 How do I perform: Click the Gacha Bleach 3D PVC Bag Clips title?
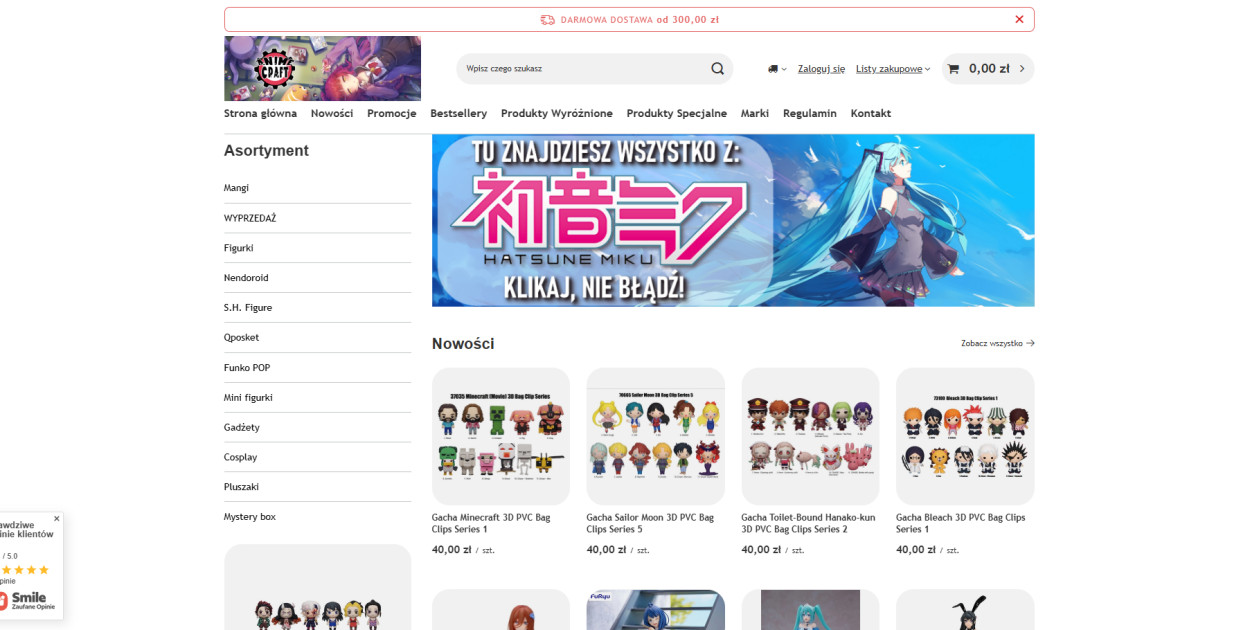tap(961, 523)
